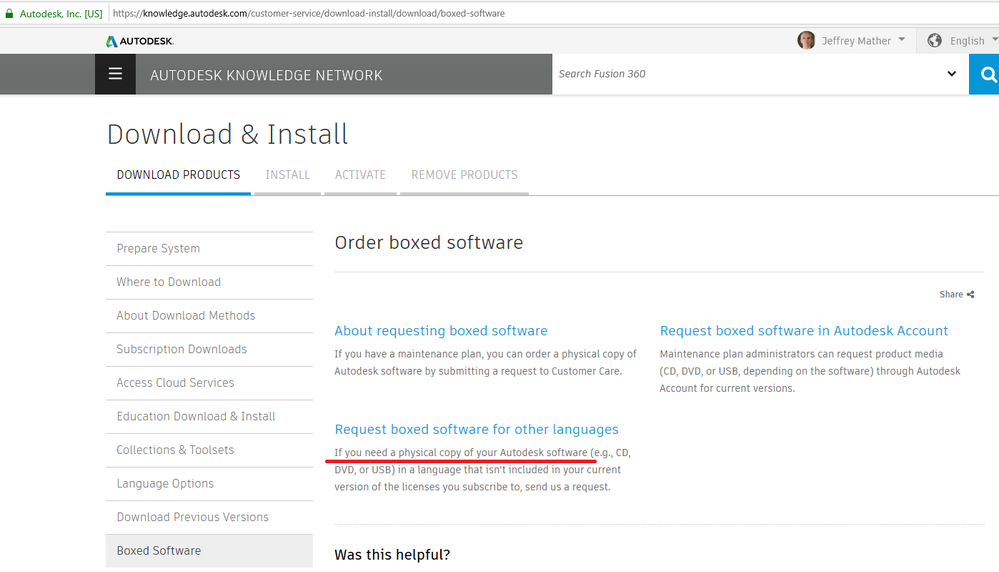Open Request boxed software in Autodesk Account
This screenshot has width=999, height=572.
click(803, 331)
